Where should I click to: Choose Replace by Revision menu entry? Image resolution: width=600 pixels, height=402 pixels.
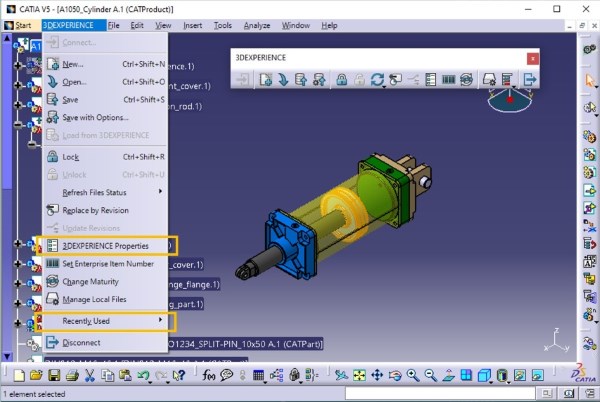(x=105, y=210)
